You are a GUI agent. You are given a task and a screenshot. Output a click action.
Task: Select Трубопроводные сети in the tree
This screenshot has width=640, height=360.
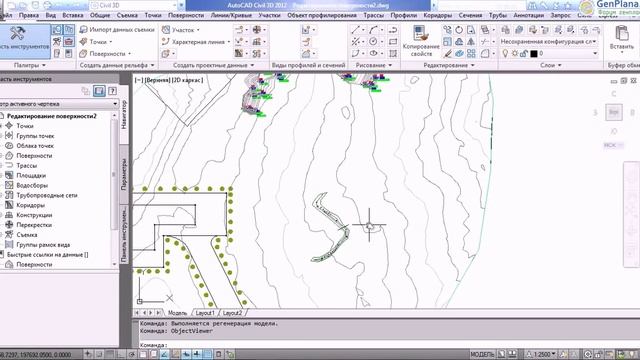47,195
